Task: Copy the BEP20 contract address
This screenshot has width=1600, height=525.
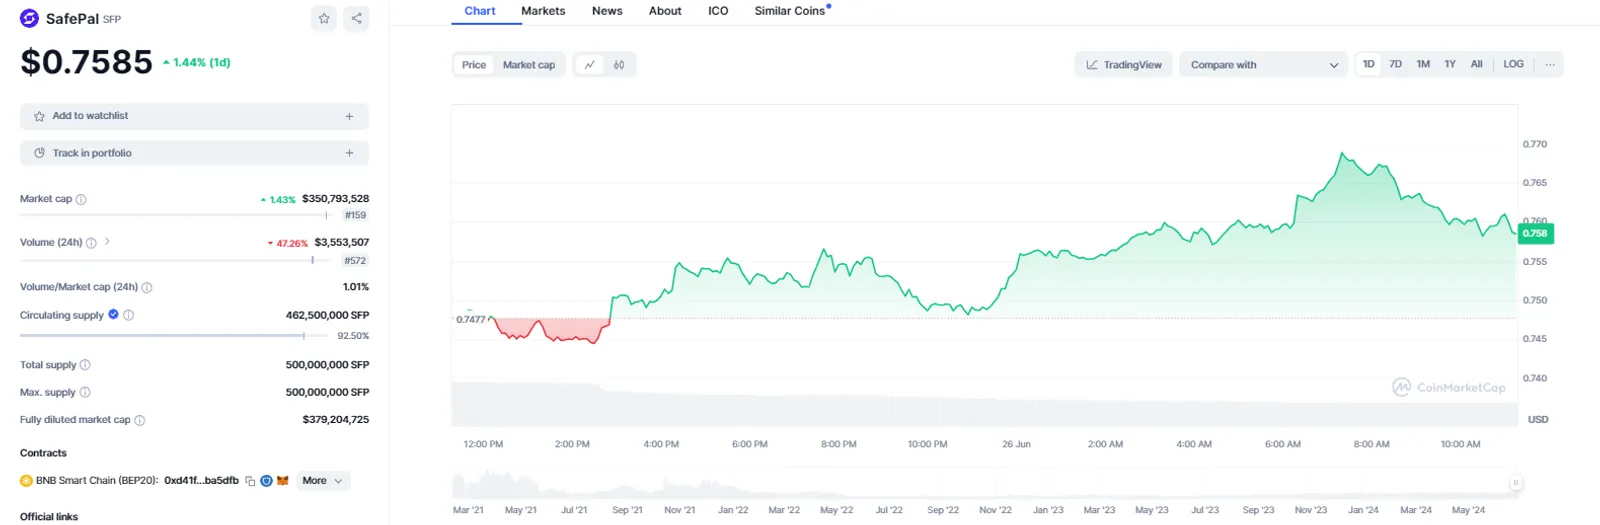Action: click(250, 481)
